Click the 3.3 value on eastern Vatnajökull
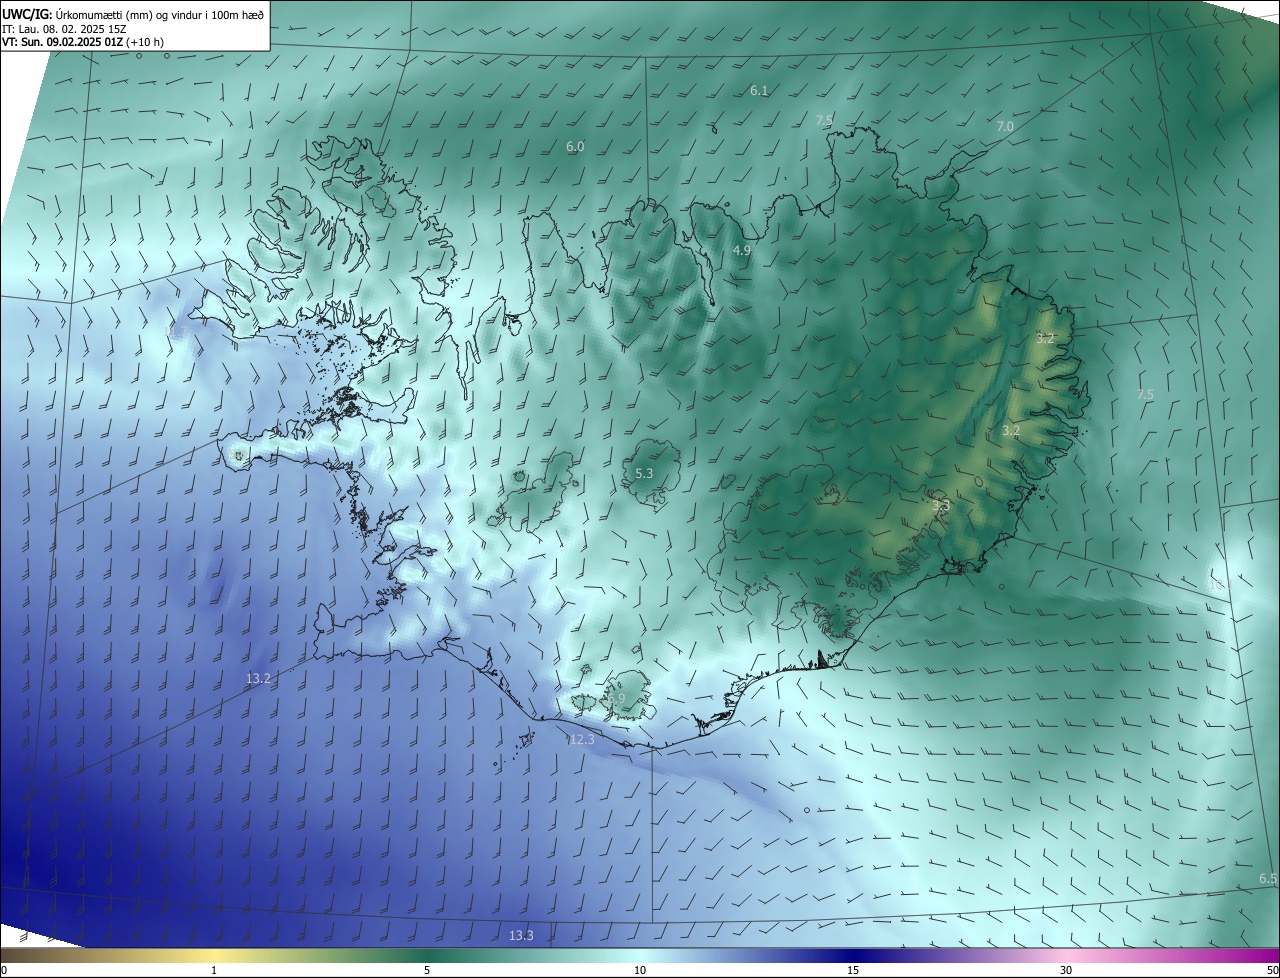The height and width of the screenshot is (978, 1280). click(941, 506)
